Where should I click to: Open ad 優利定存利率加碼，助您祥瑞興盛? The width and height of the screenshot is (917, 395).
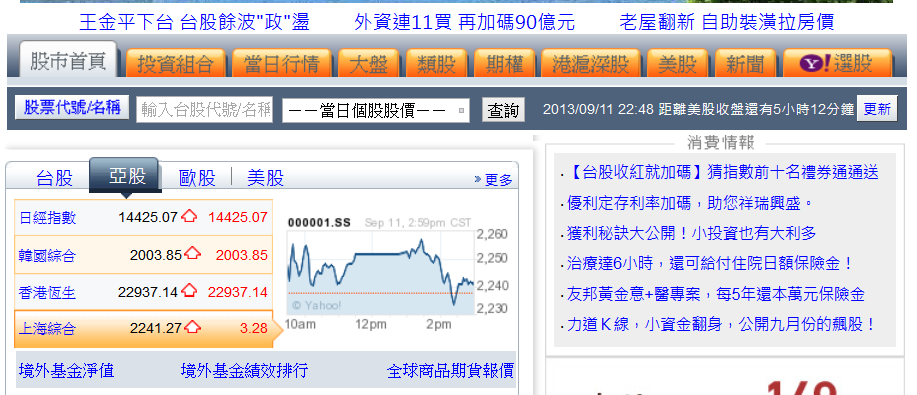tap(690, 203)
